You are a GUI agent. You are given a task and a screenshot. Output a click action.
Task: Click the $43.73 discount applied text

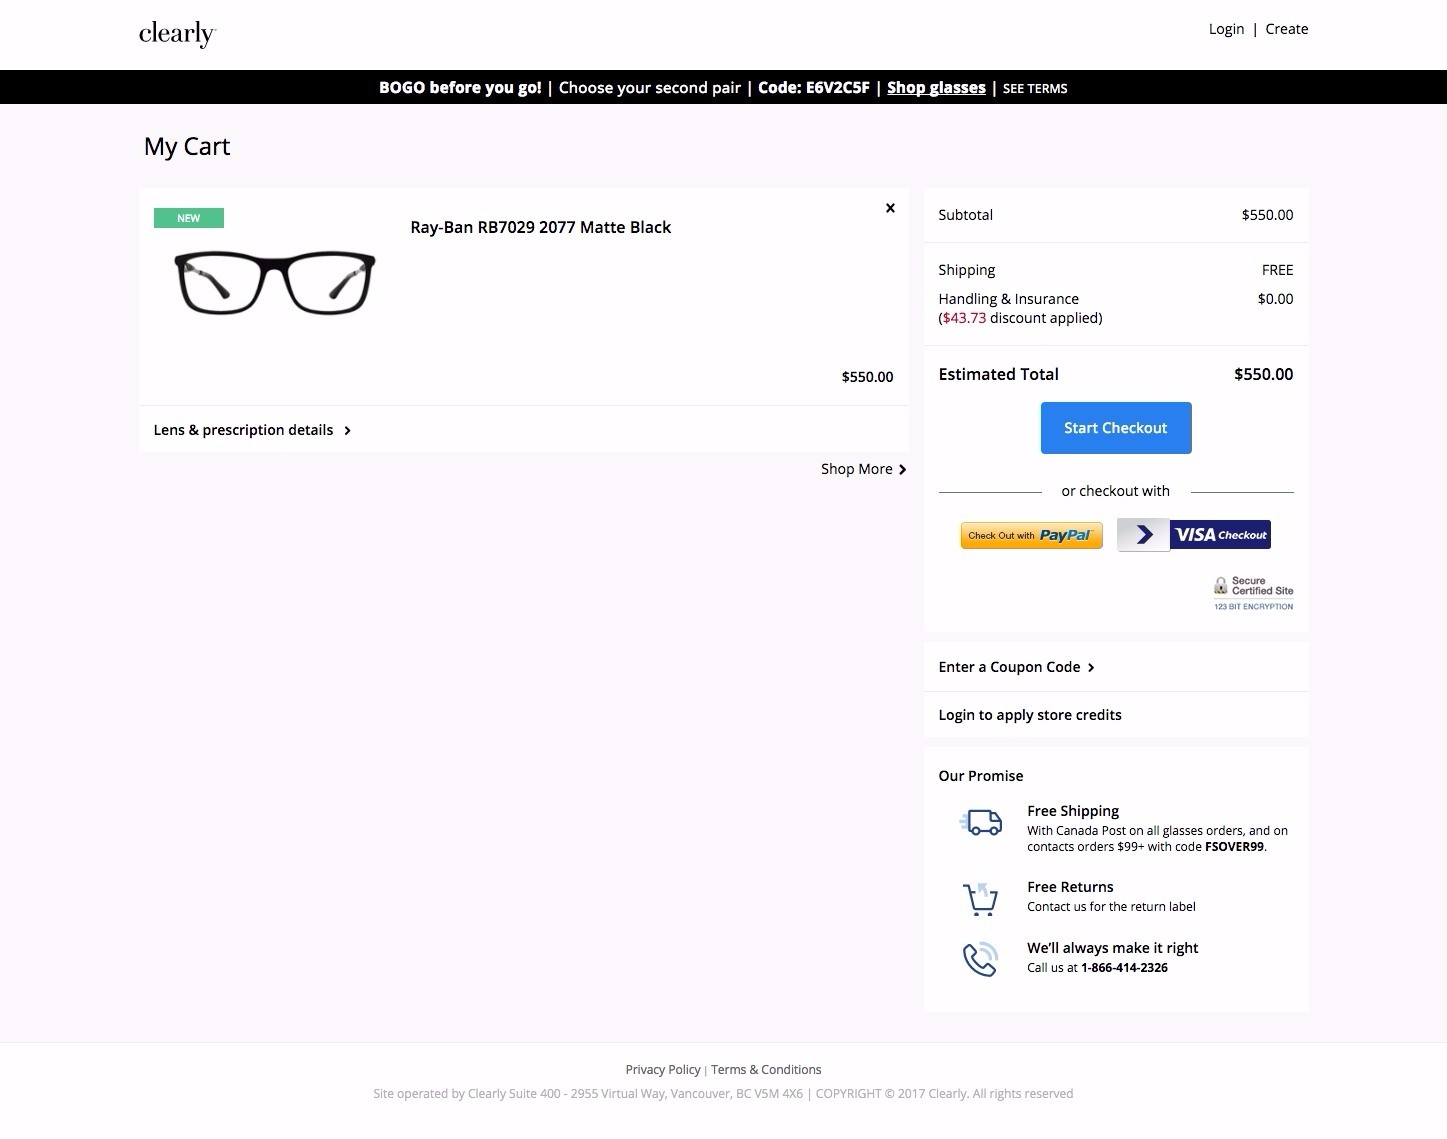click(1020, 318)
